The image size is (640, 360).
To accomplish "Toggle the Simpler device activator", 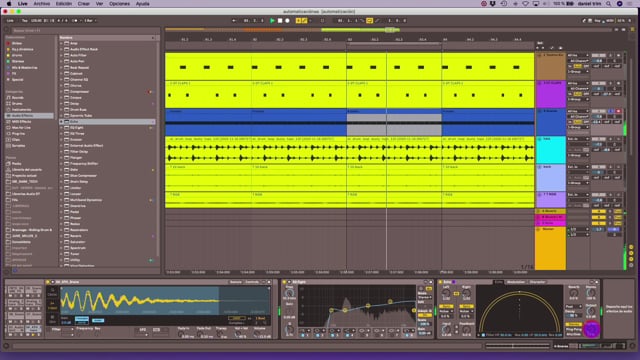I will tap(48, 282).
